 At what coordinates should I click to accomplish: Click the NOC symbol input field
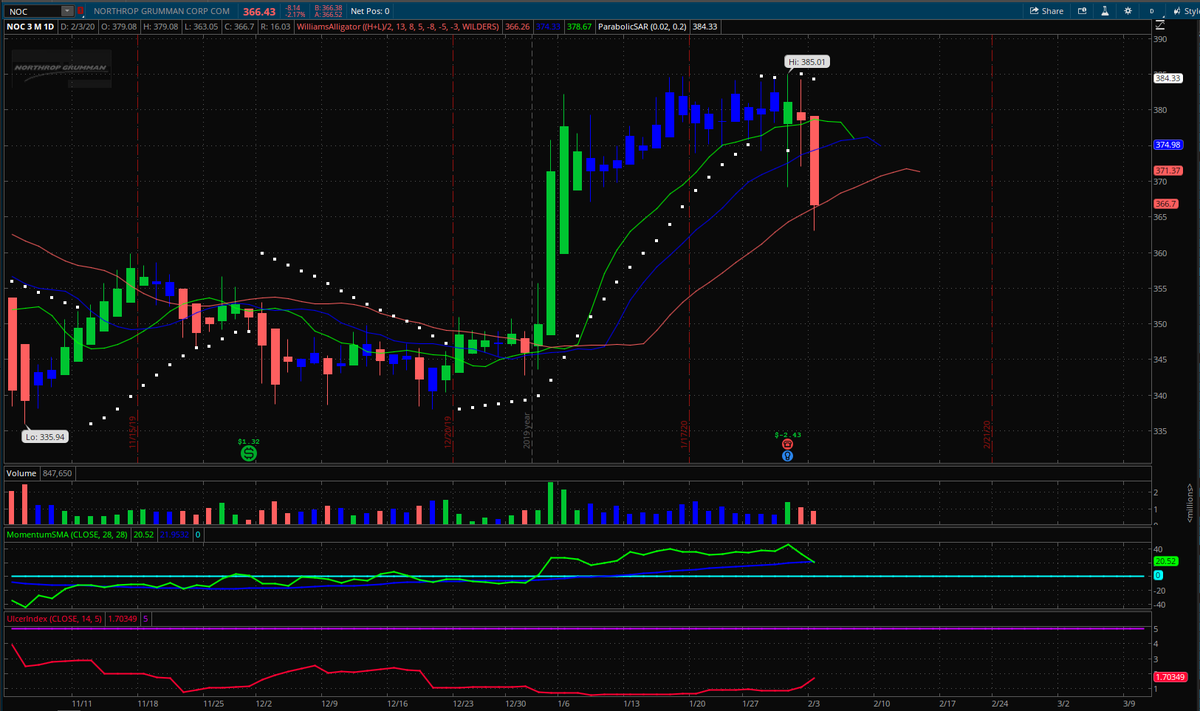(x=32, y=10)
